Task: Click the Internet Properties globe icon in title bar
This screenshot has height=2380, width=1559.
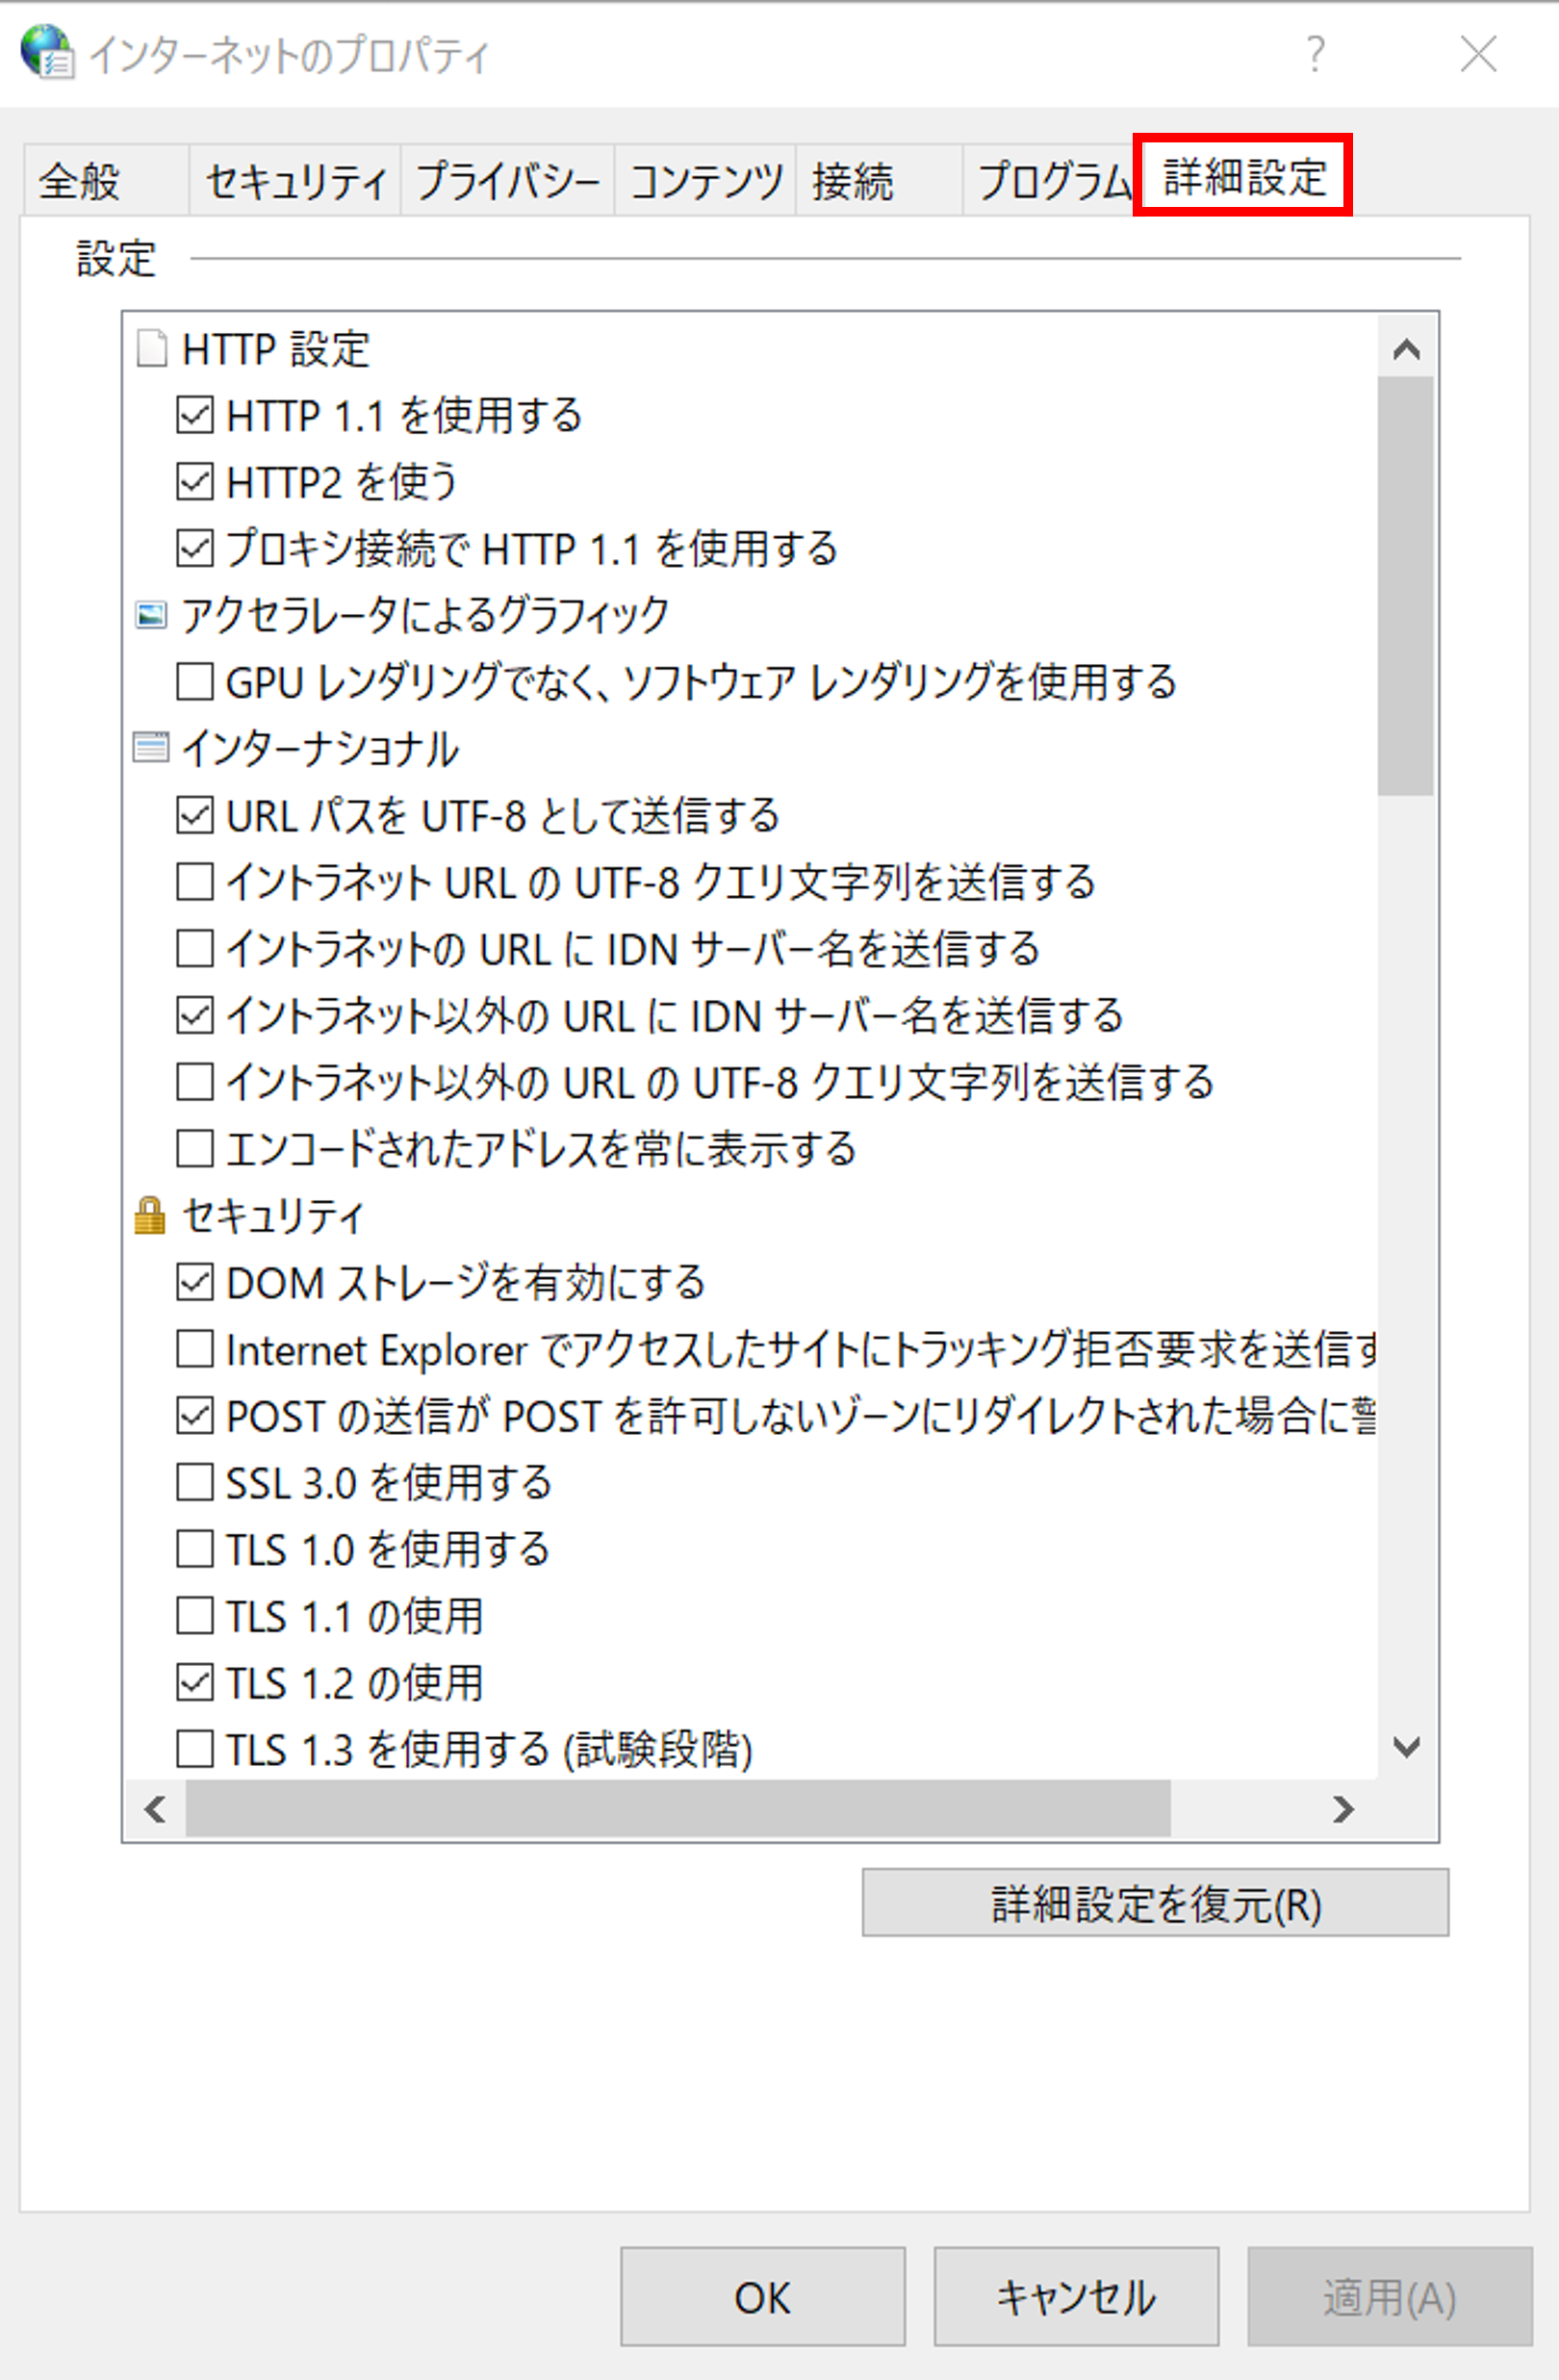Action: pyautogui.click(x=47, y=52)
